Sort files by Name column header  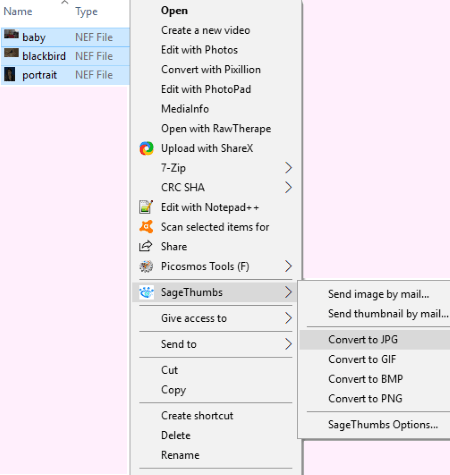(x=18, y=12)
